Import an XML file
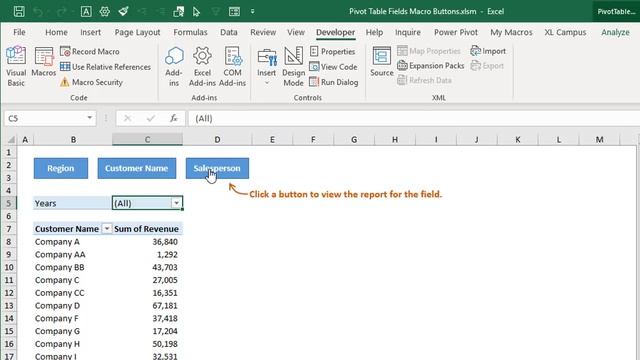Image resolution: width=640 pixels, height=360 pixels. [x=488, y=51]
